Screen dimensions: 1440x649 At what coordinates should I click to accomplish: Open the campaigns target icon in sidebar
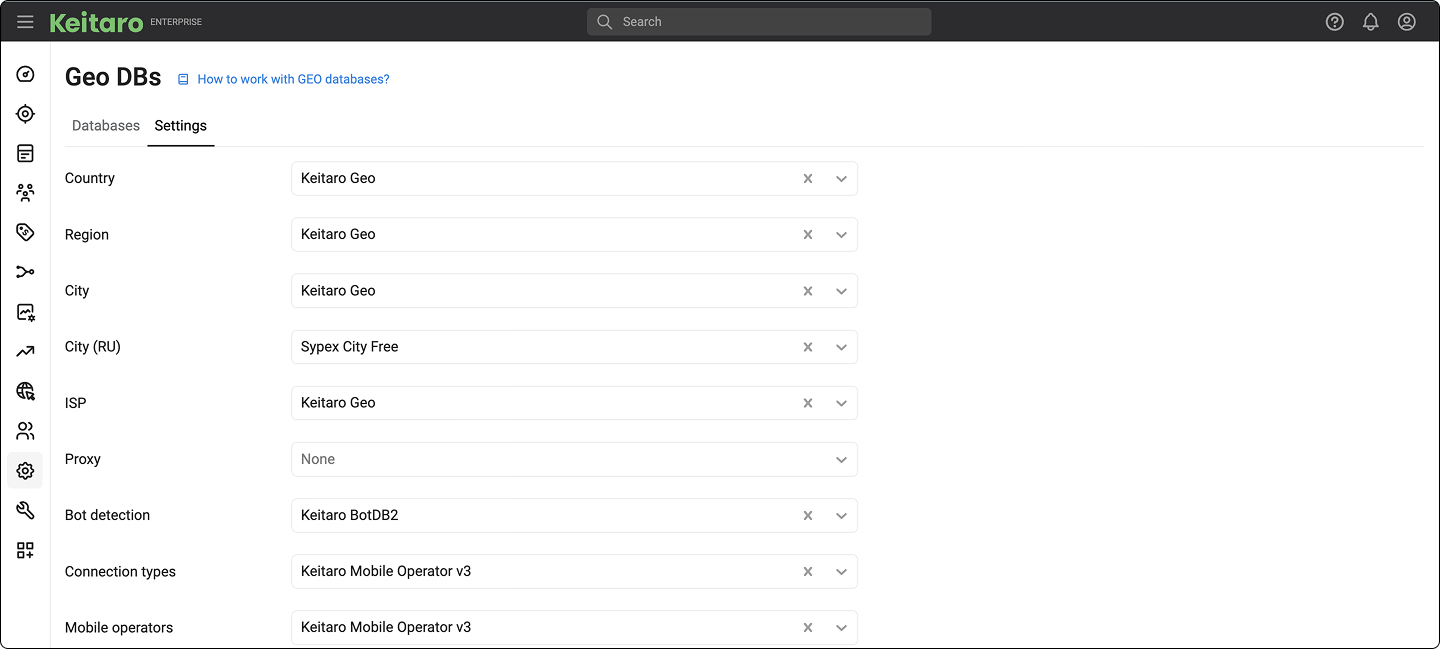(26, 114)
